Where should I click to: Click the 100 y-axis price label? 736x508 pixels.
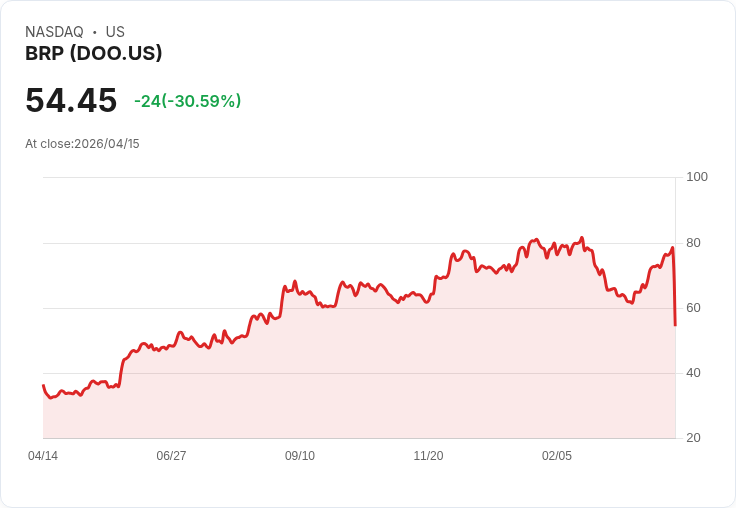pyautogui.click(x=696, y=177)
